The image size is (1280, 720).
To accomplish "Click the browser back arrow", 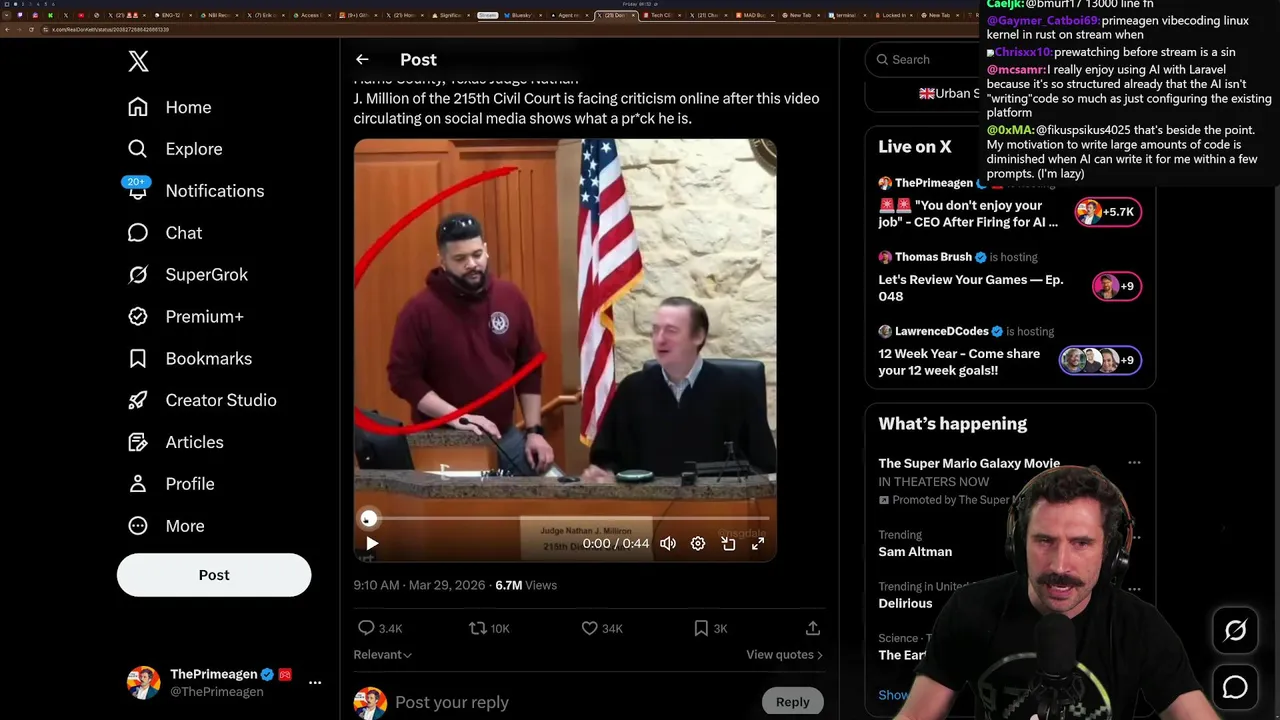I will point(6,29).
